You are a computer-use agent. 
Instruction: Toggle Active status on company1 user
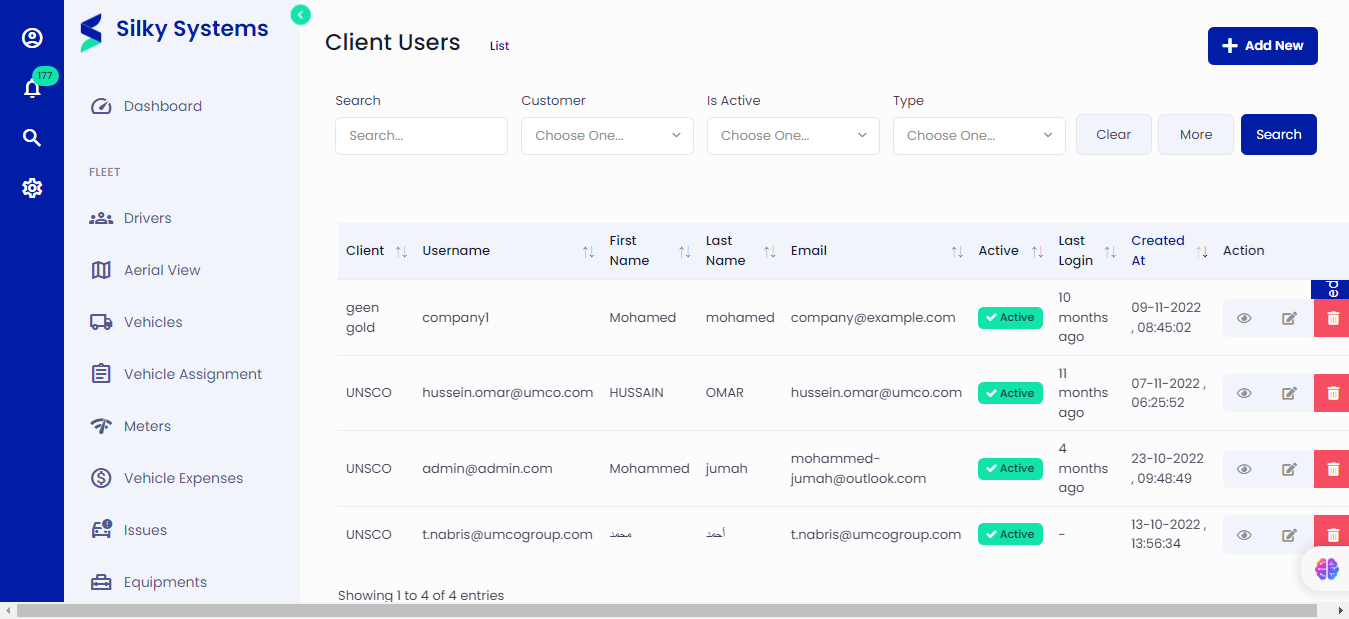pyautogui.click(x=1009, y=317)
